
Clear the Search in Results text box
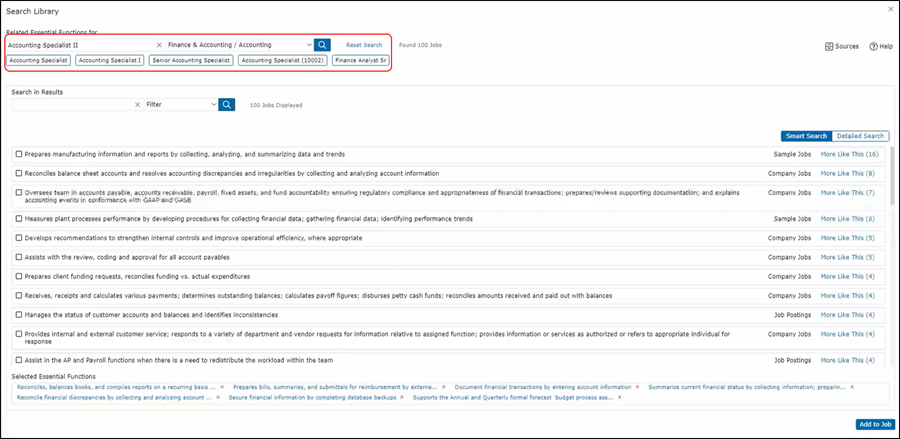click(137, 104)
